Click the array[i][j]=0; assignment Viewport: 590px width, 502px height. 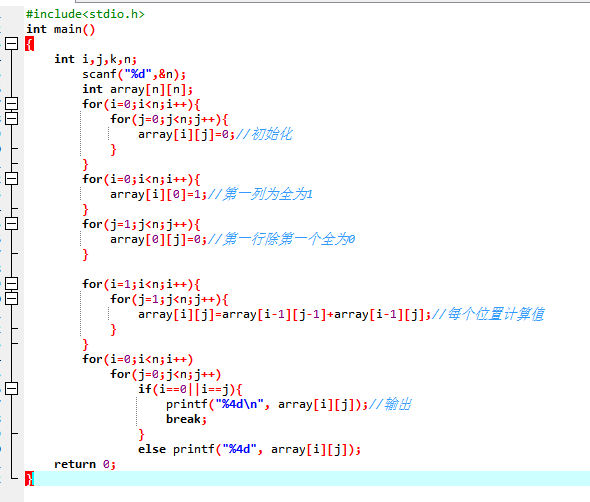click(186, 134)
